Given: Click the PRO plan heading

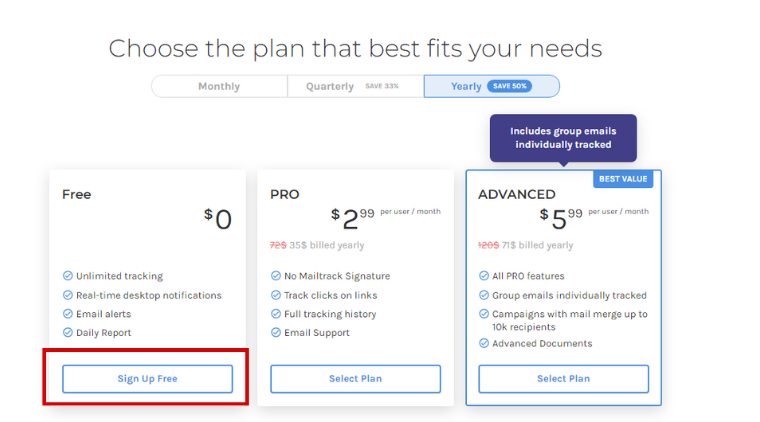Looking at the screenshot, I should pos(285,195).
